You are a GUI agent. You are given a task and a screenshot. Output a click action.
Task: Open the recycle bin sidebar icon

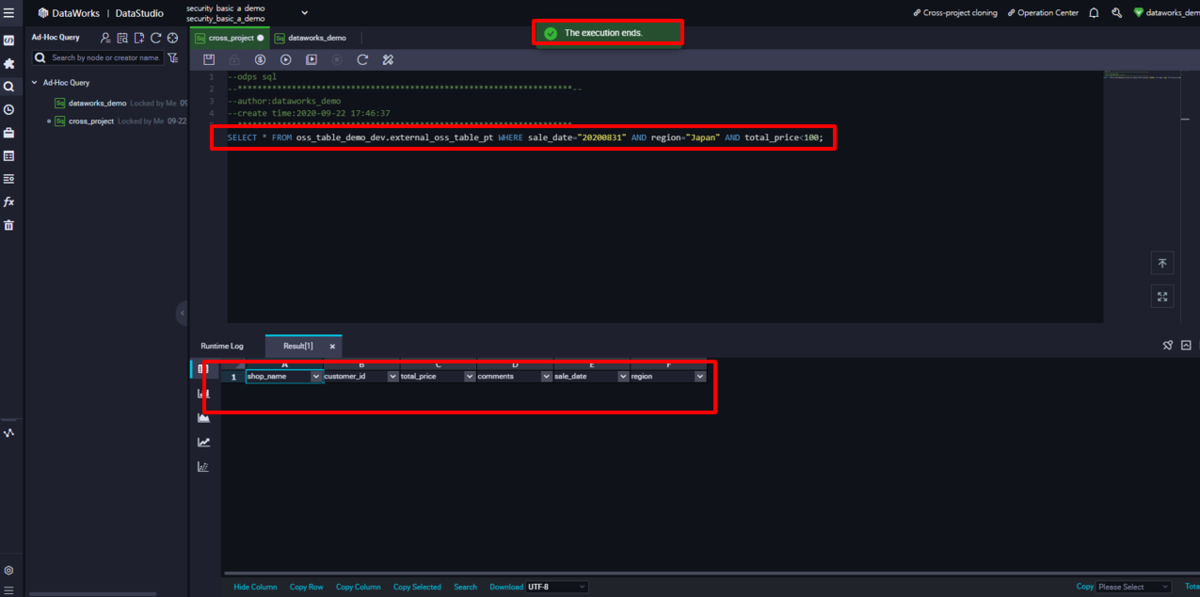tap(9, 225)
